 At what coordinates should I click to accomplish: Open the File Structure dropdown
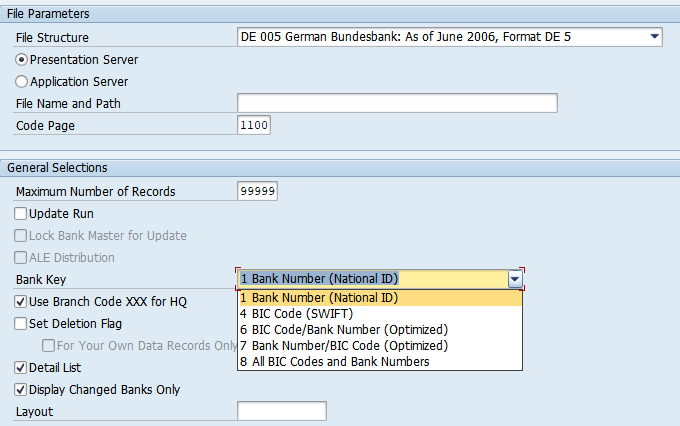point(655,38)
